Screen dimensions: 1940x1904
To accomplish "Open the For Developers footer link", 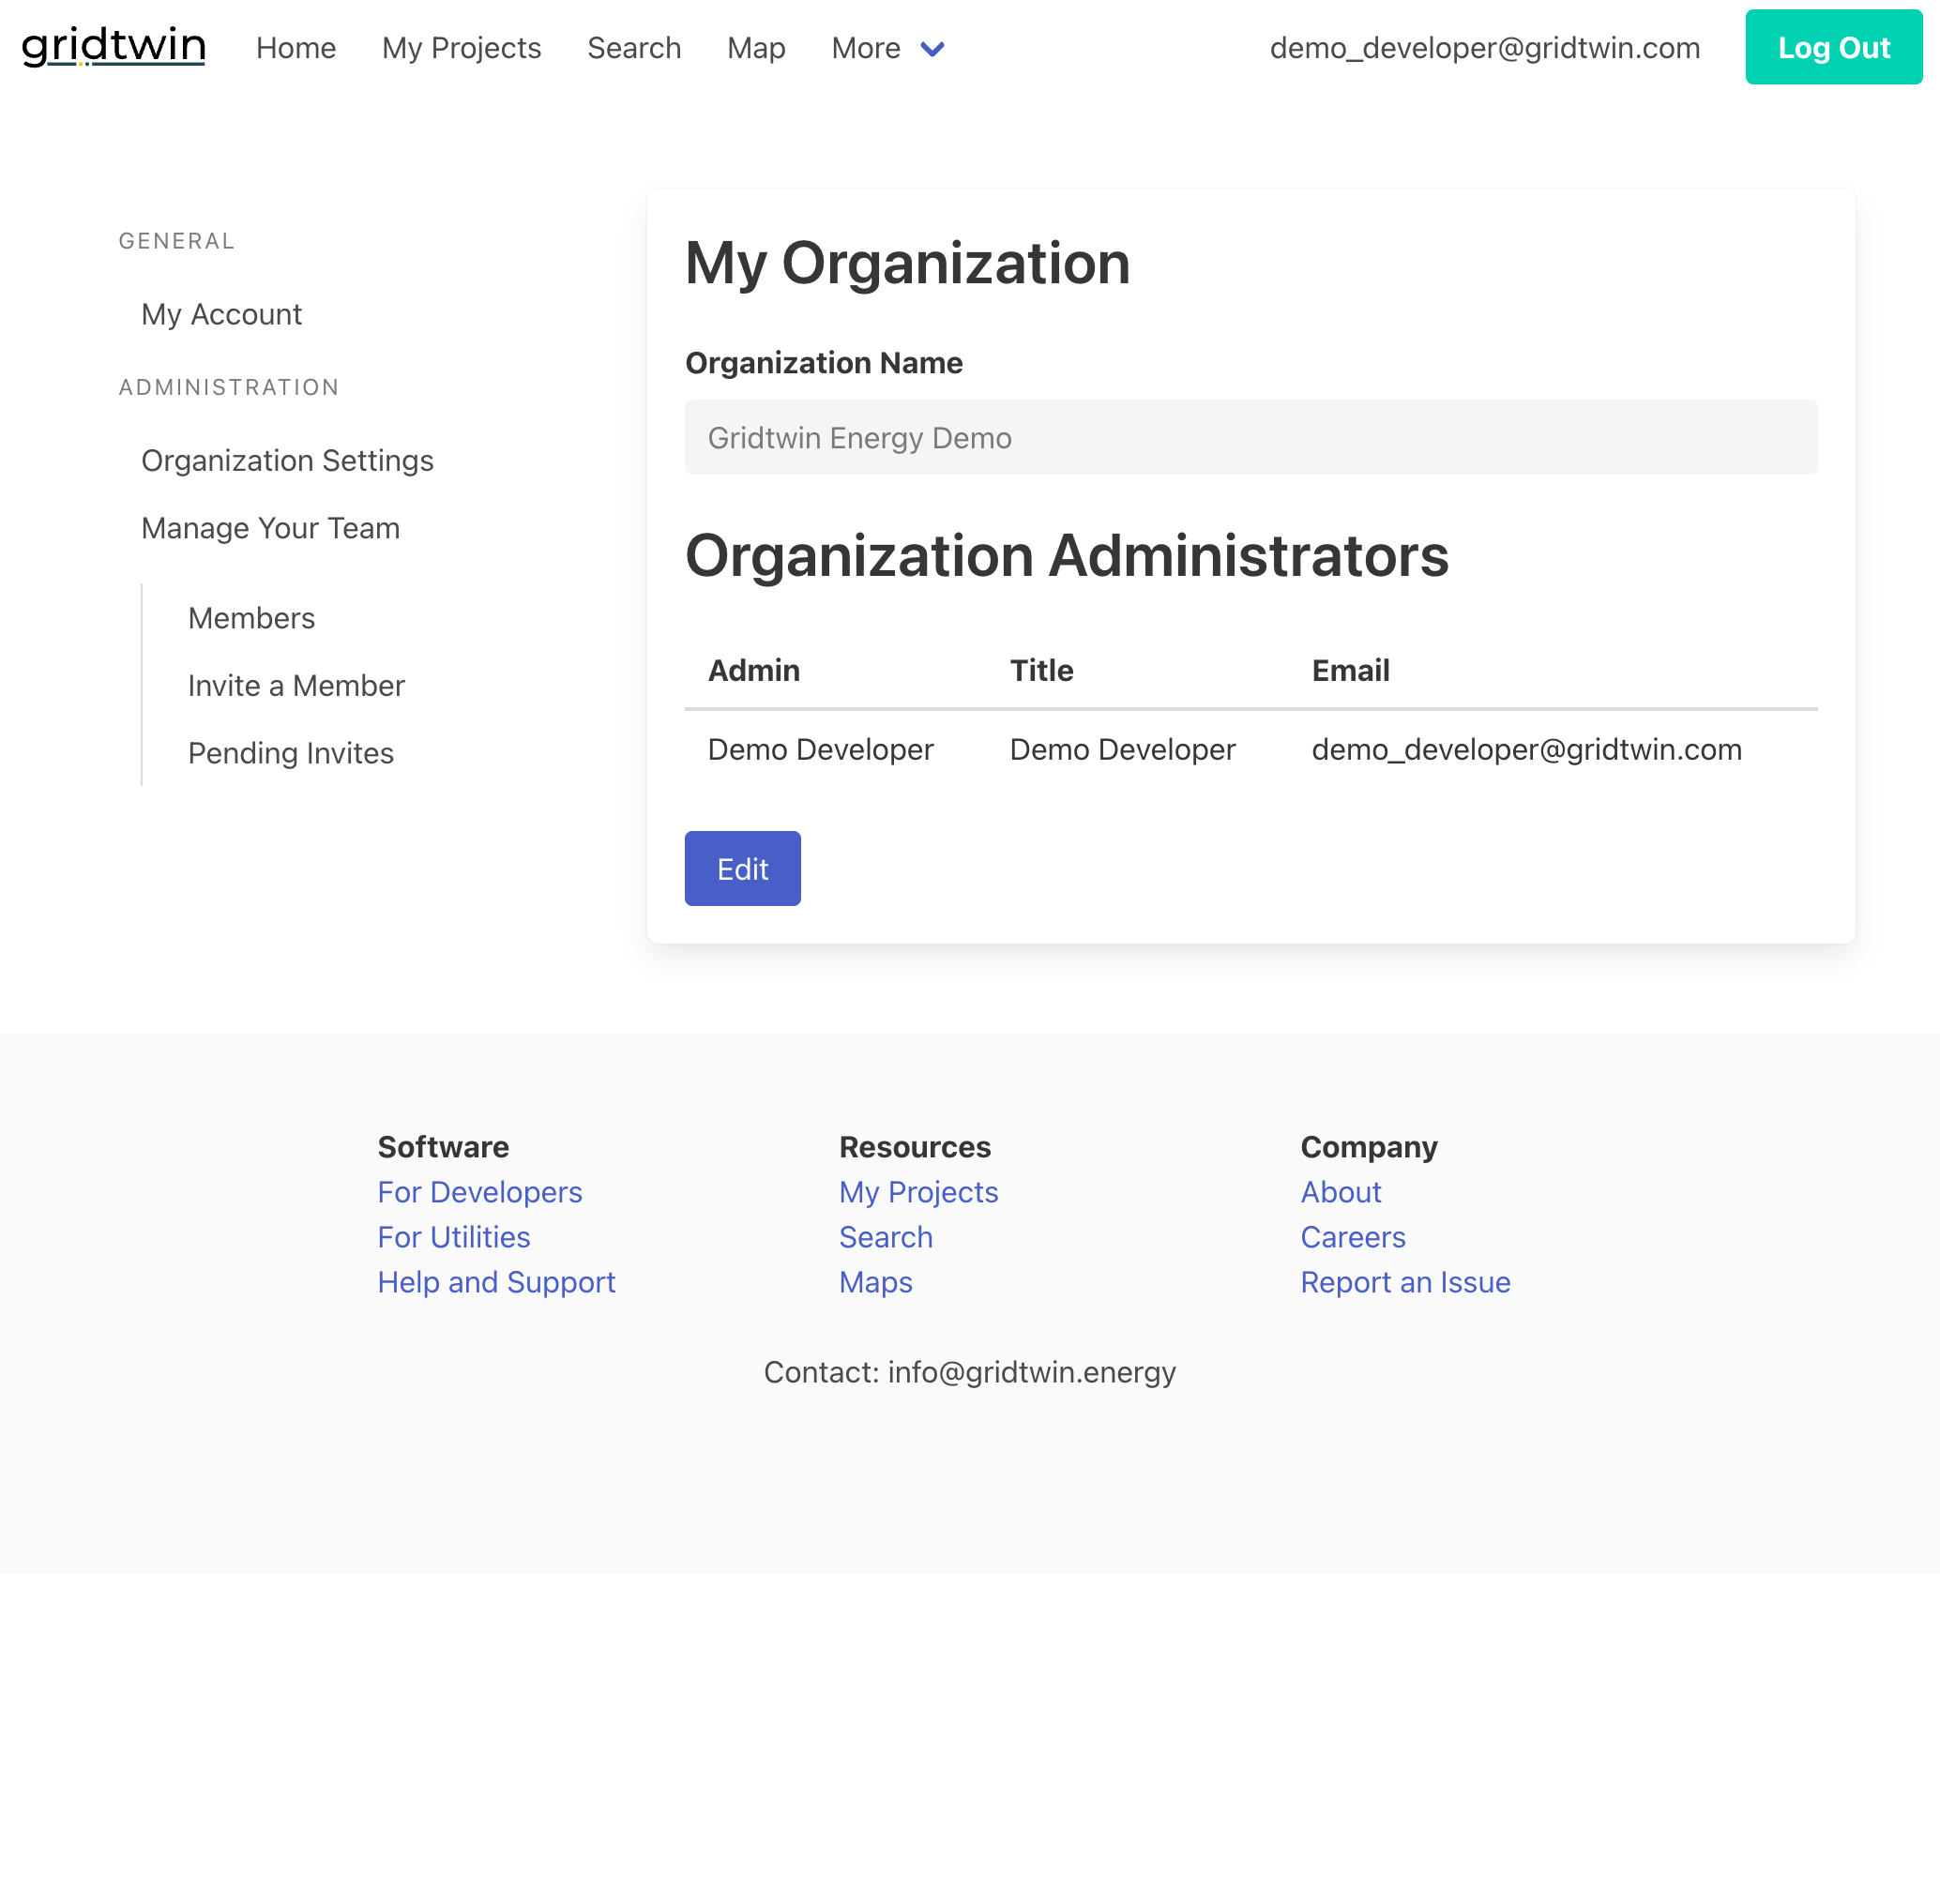I will [480, 1191].
